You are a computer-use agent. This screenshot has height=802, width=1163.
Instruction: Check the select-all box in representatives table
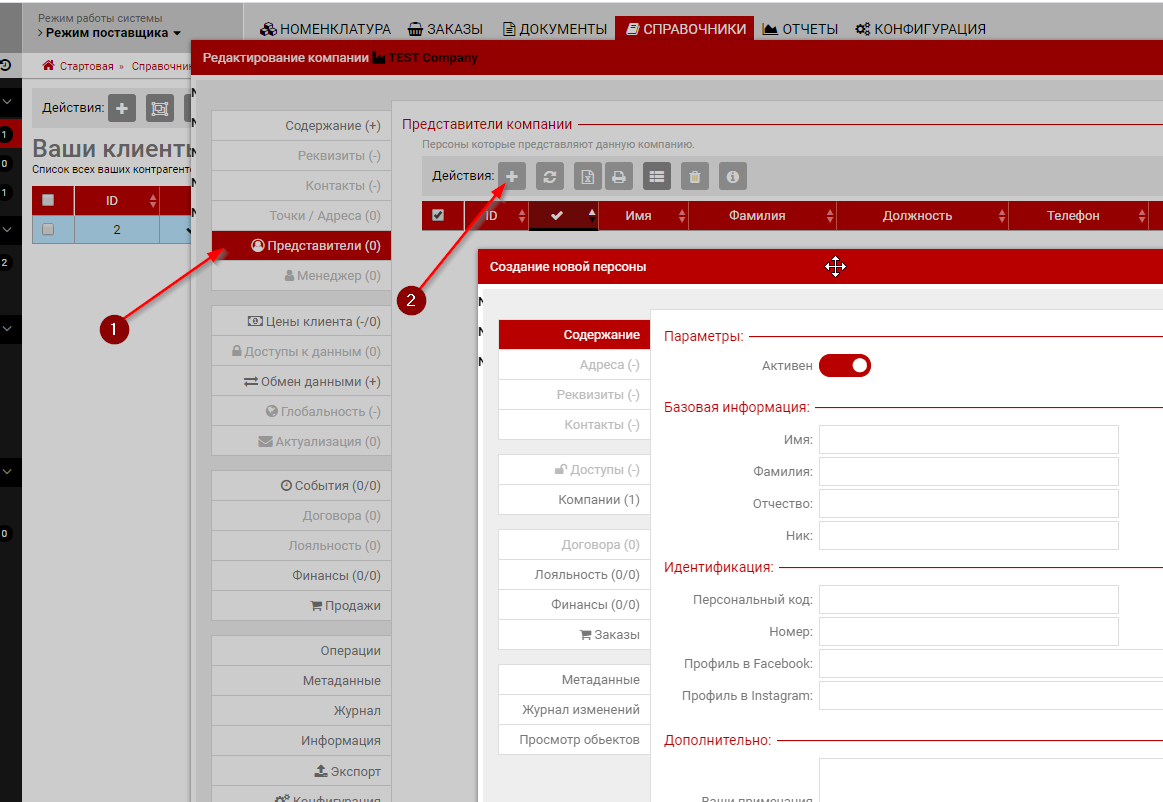(438, 215)
